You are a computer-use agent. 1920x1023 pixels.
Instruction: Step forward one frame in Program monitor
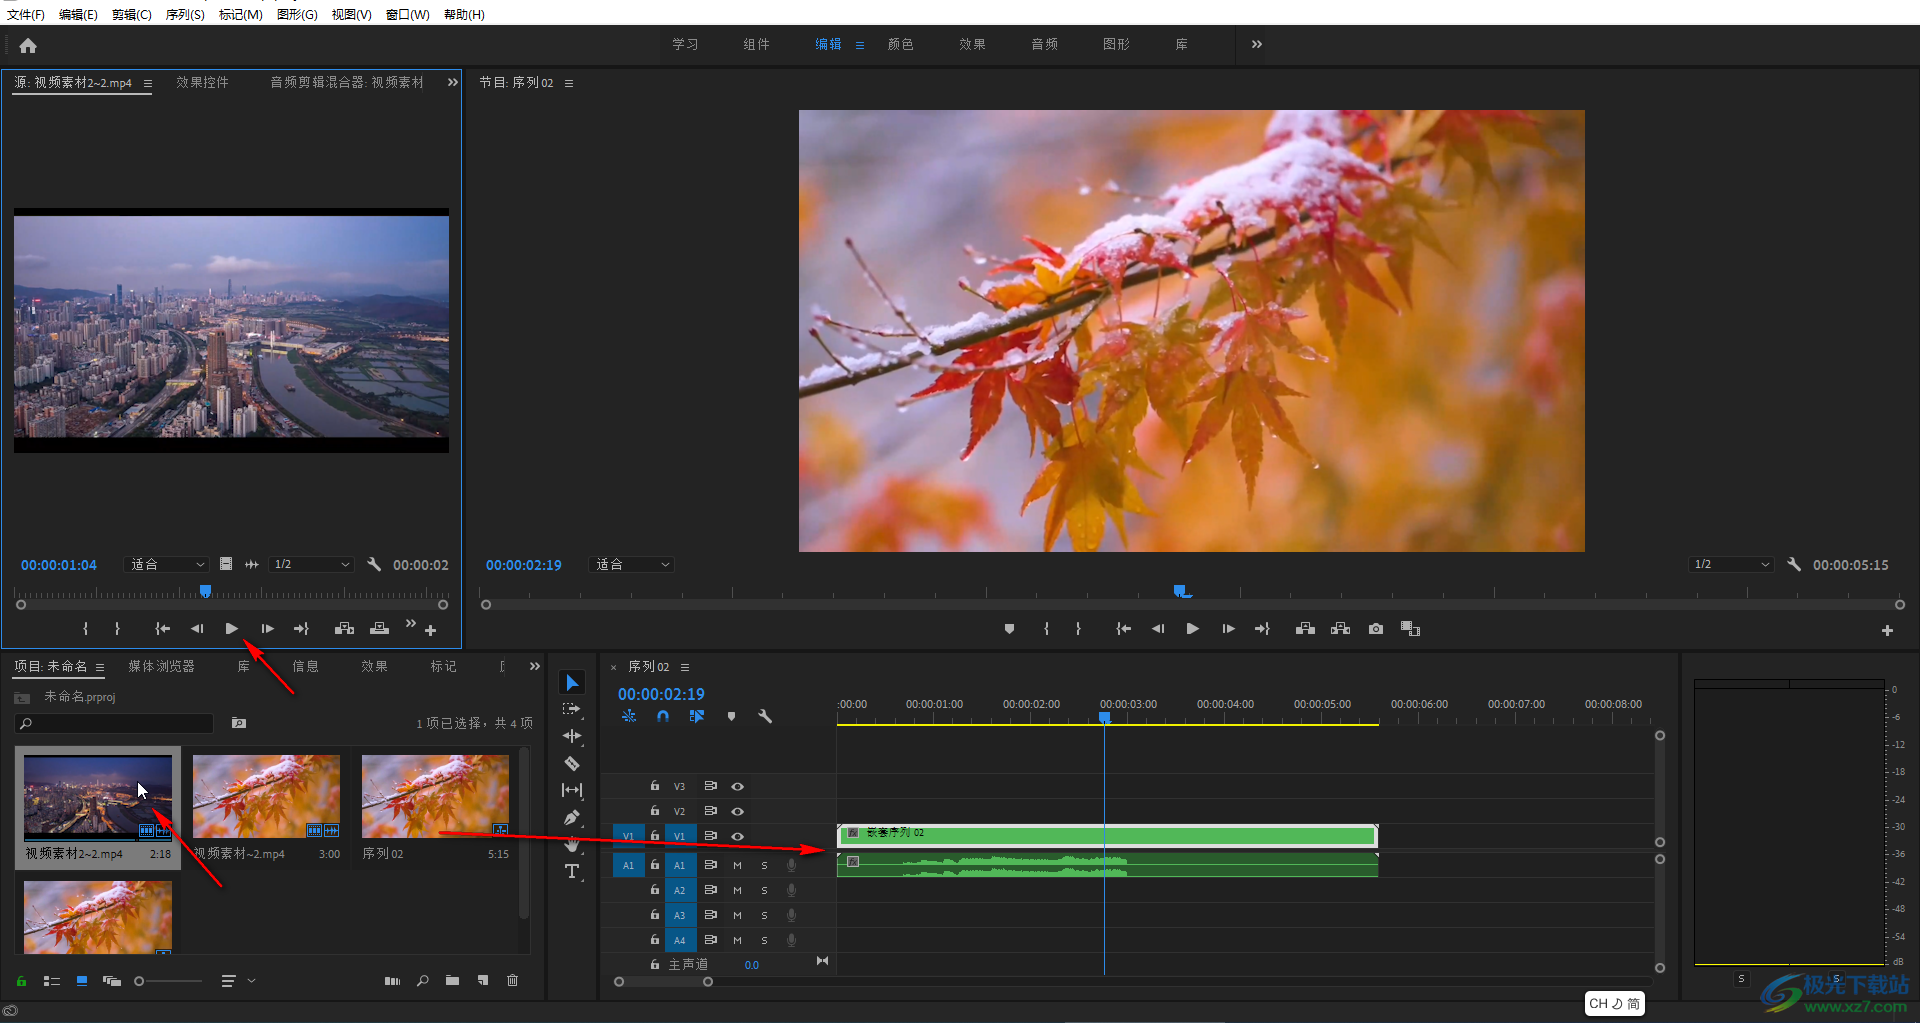pos(1228,629)
